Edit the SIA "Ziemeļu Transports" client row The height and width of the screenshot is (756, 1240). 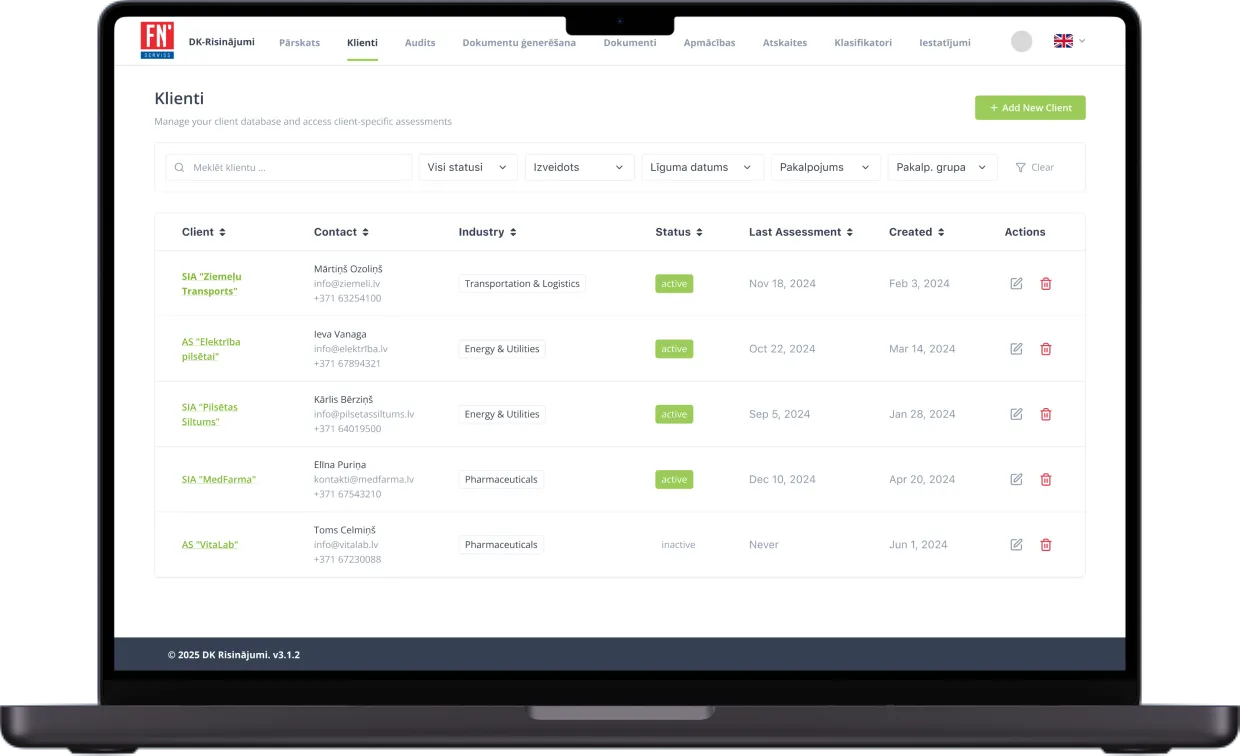[x=1016, y=284]
